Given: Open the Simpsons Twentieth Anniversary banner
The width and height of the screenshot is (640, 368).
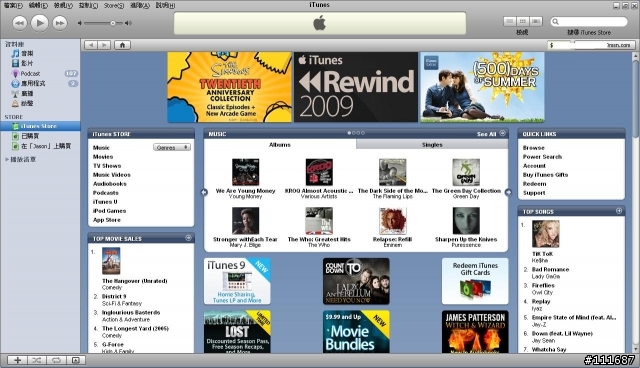Looking at the screenshot, I should pyautogui.click(x=230, y=87).
